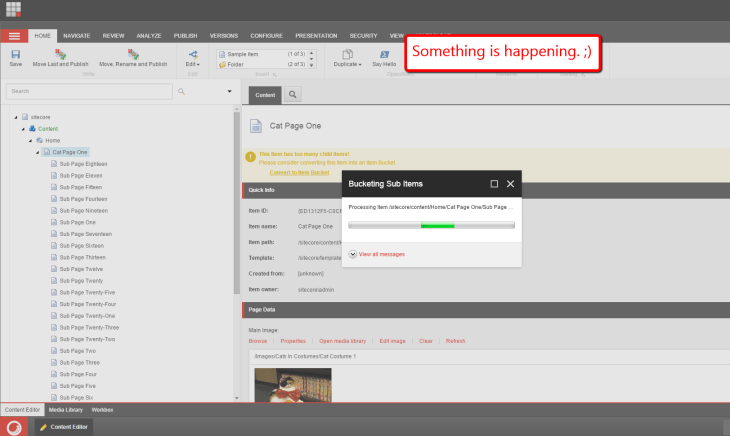The height and width of the screenshot is (436, 730).
Task: Click the Open media library link
Action: pos(342,341)
